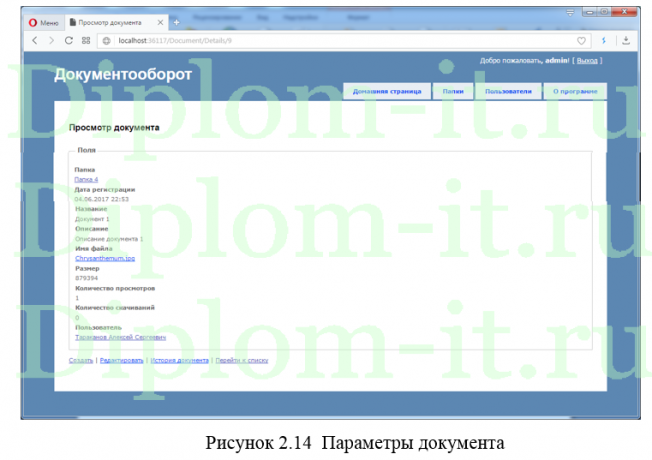Open the История документа link
The width and height of the screenshot is (652, 460).
click(x=179, y=360)
